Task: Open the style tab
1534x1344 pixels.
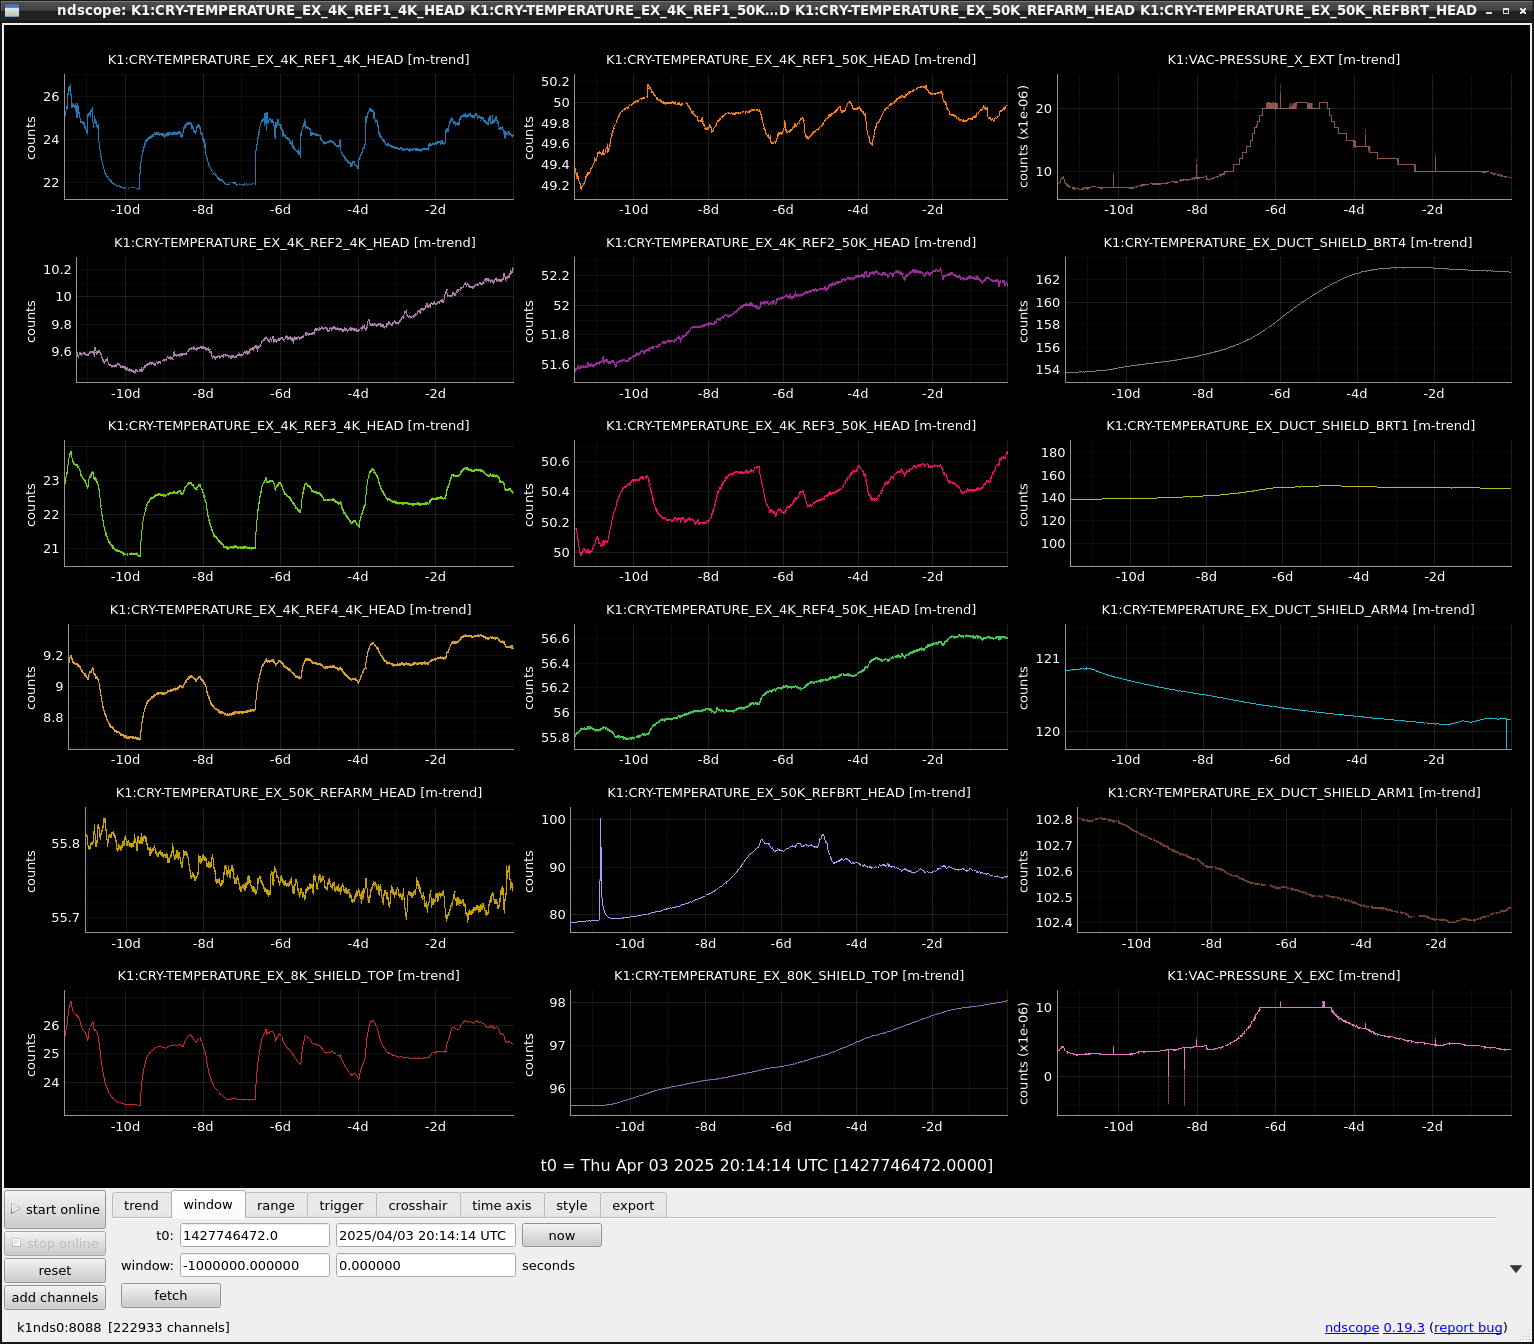Action: (572, 1205)
